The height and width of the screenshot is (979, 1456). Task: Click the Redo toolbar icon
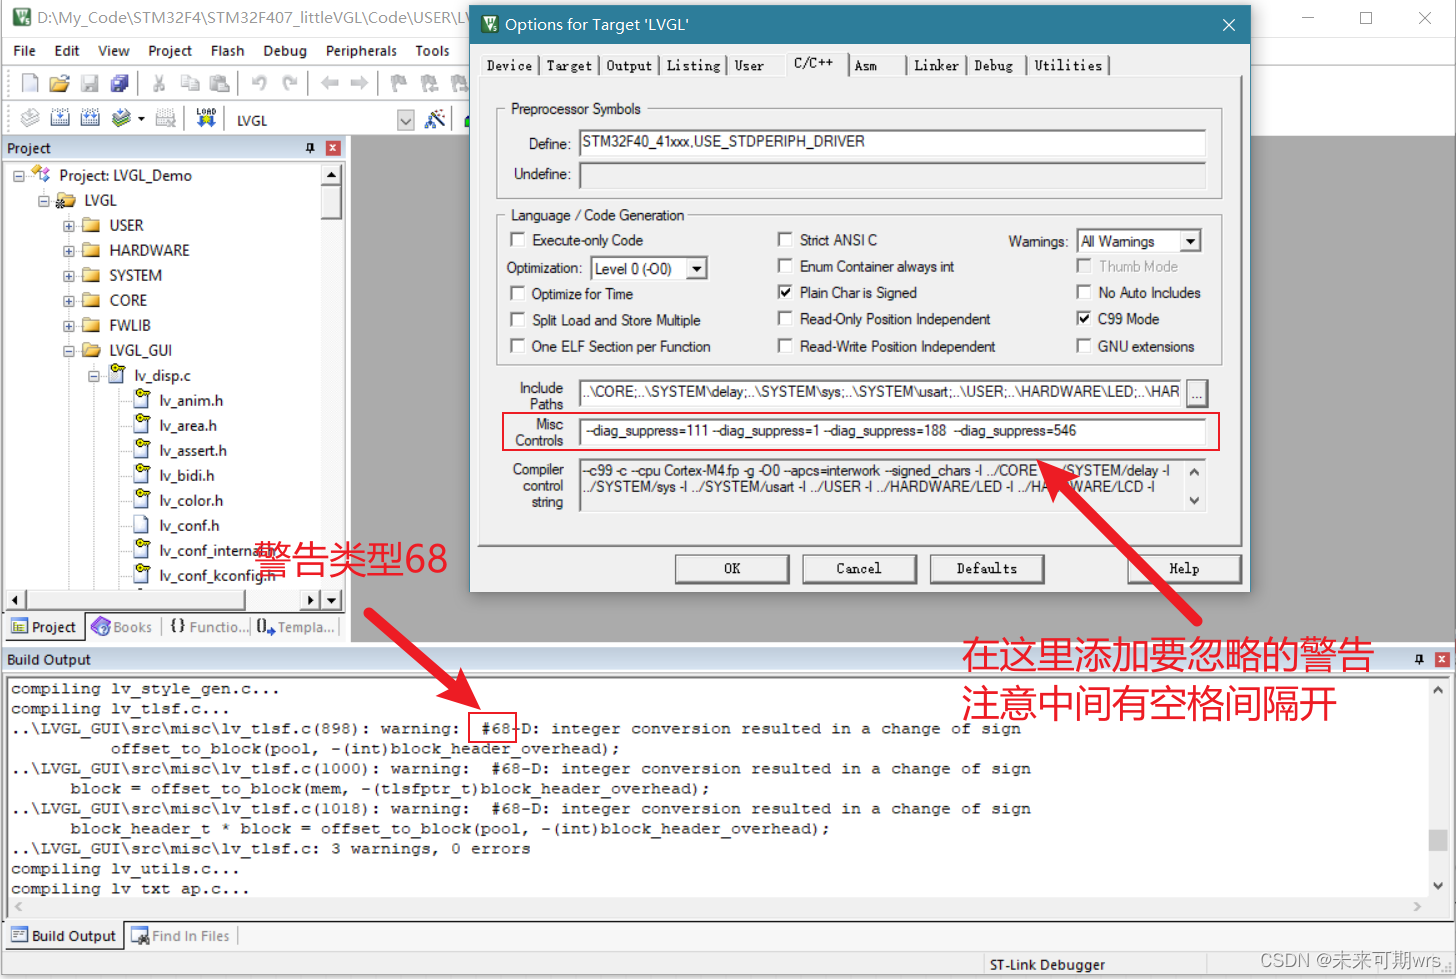pyautogui.click(x=289, y=83)
